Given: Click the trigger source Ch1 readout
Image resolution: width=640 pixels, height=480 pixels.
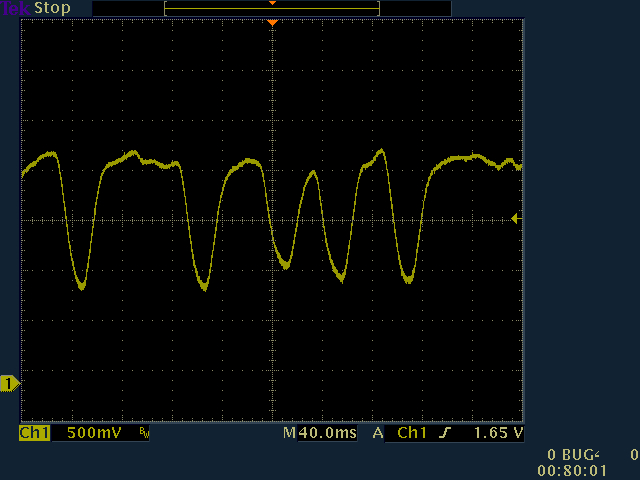Looking at the screenshot, I should [412, 433].
